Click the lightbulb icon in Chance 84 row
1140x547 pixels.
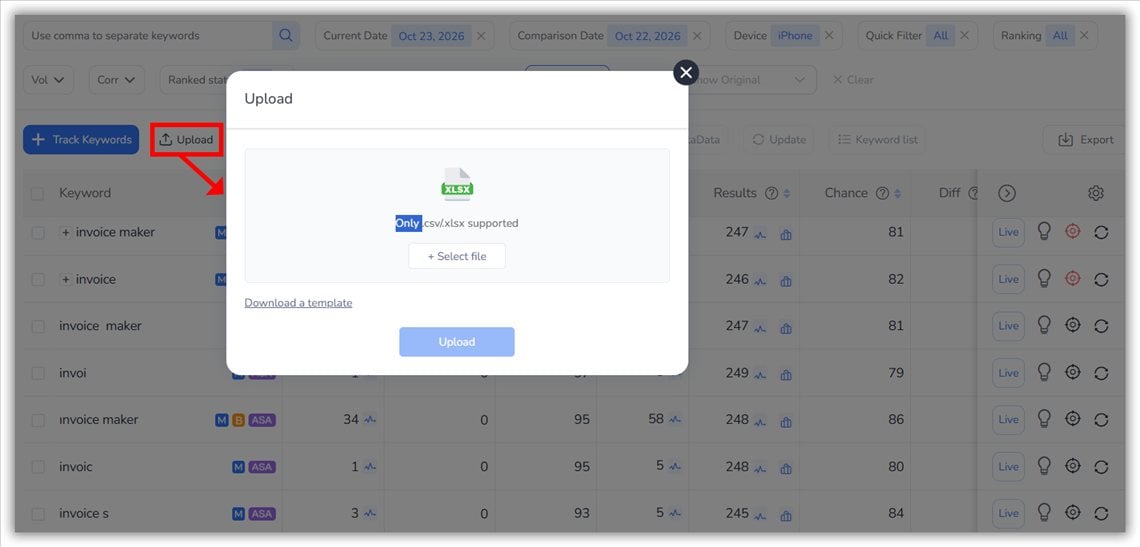(x=1044, y=513)
